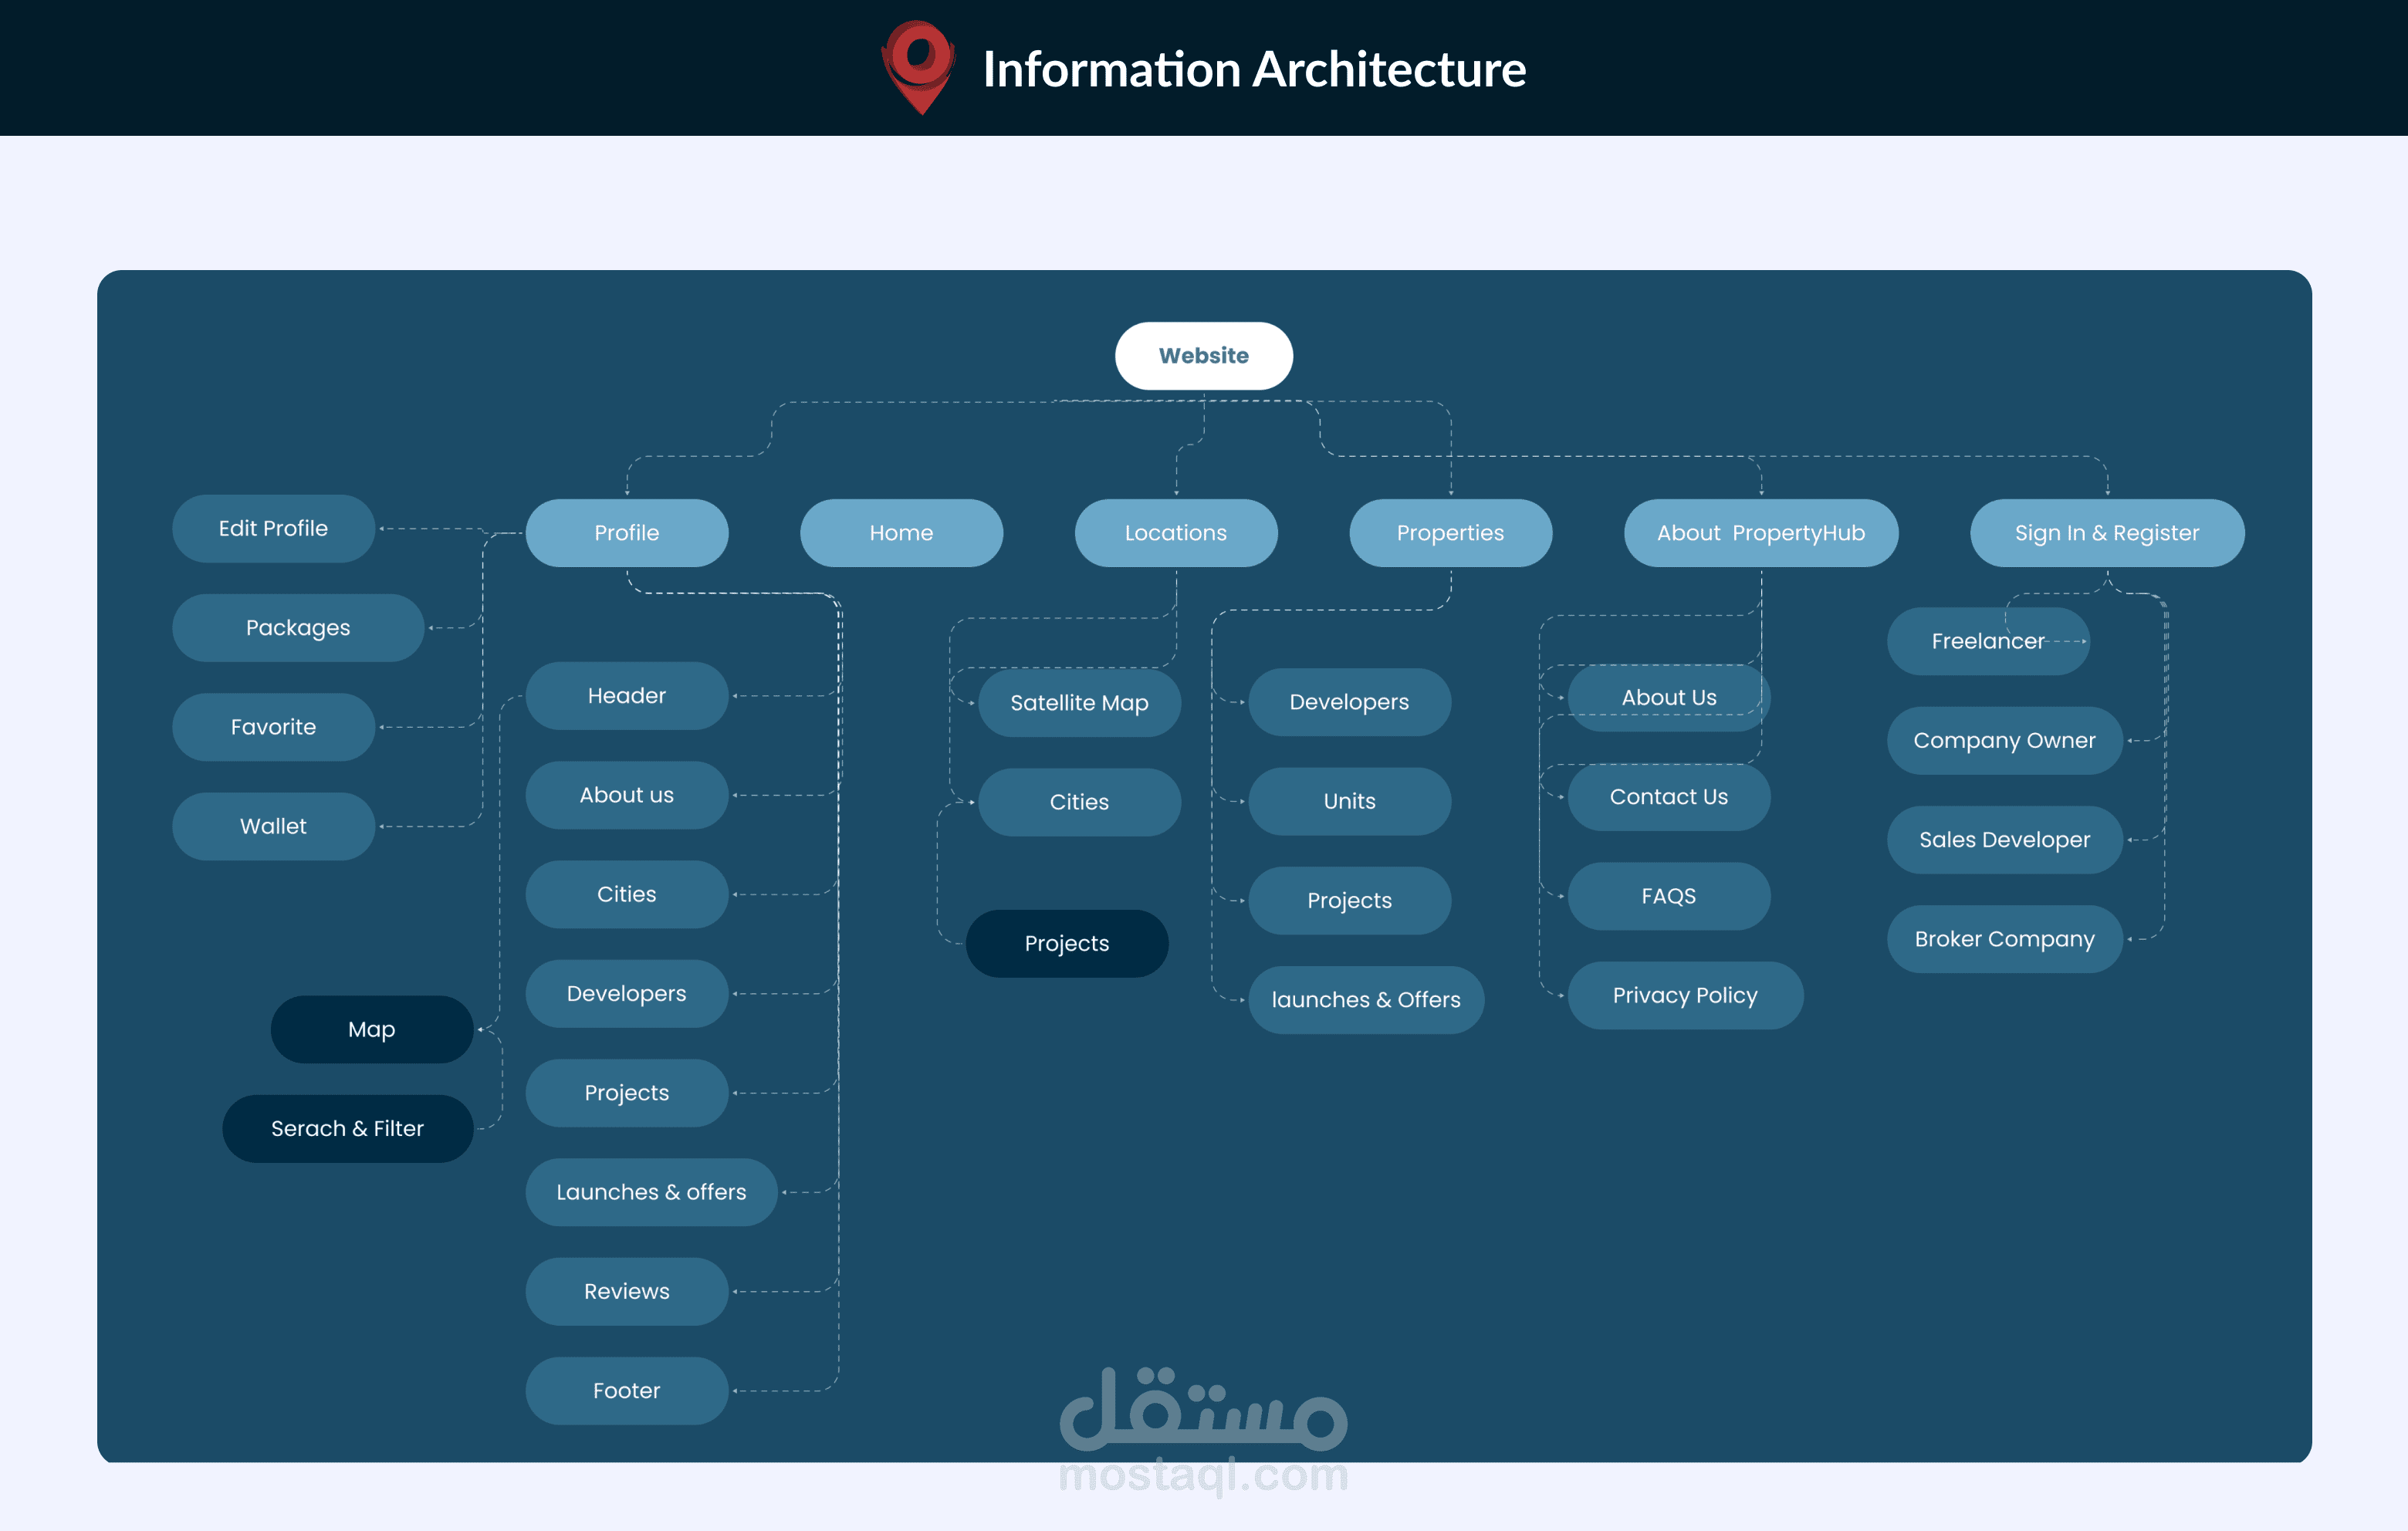
Task: Click the Wallet node
Action: click(x=273, y=826)
